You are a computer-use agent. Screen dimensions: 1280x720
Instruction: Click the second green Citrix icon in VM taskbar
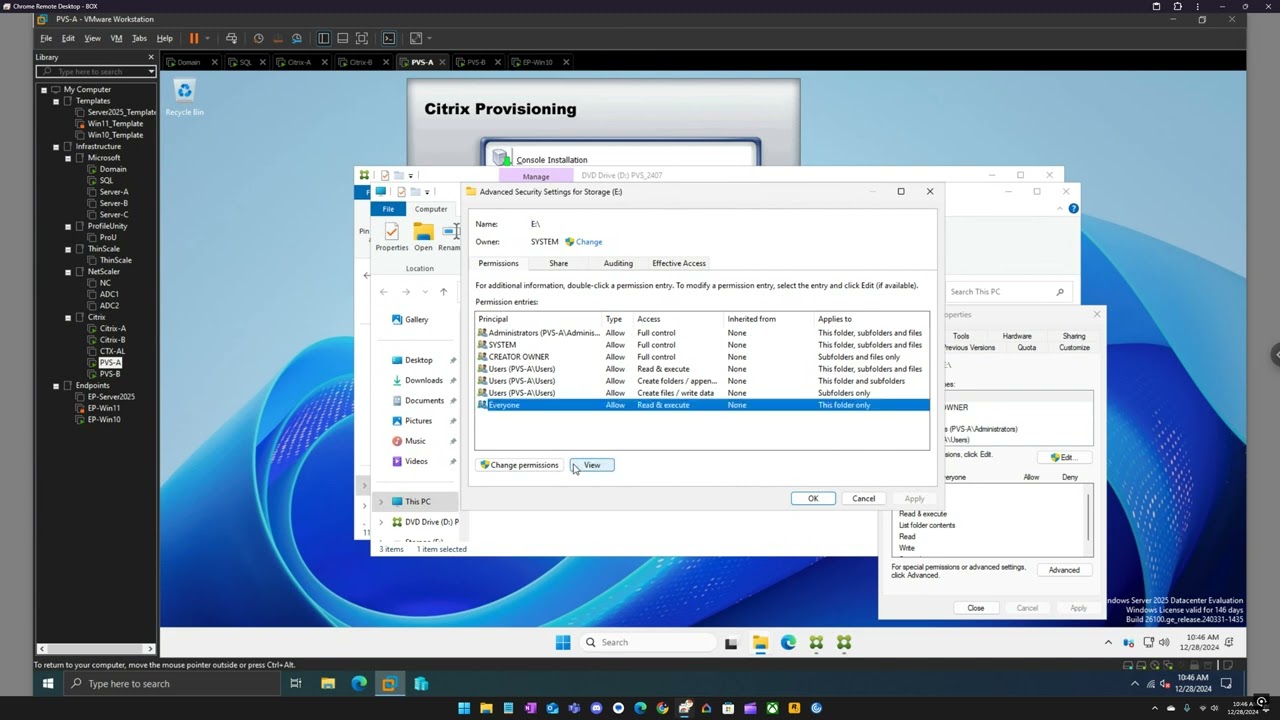click(x=844, y=642)
